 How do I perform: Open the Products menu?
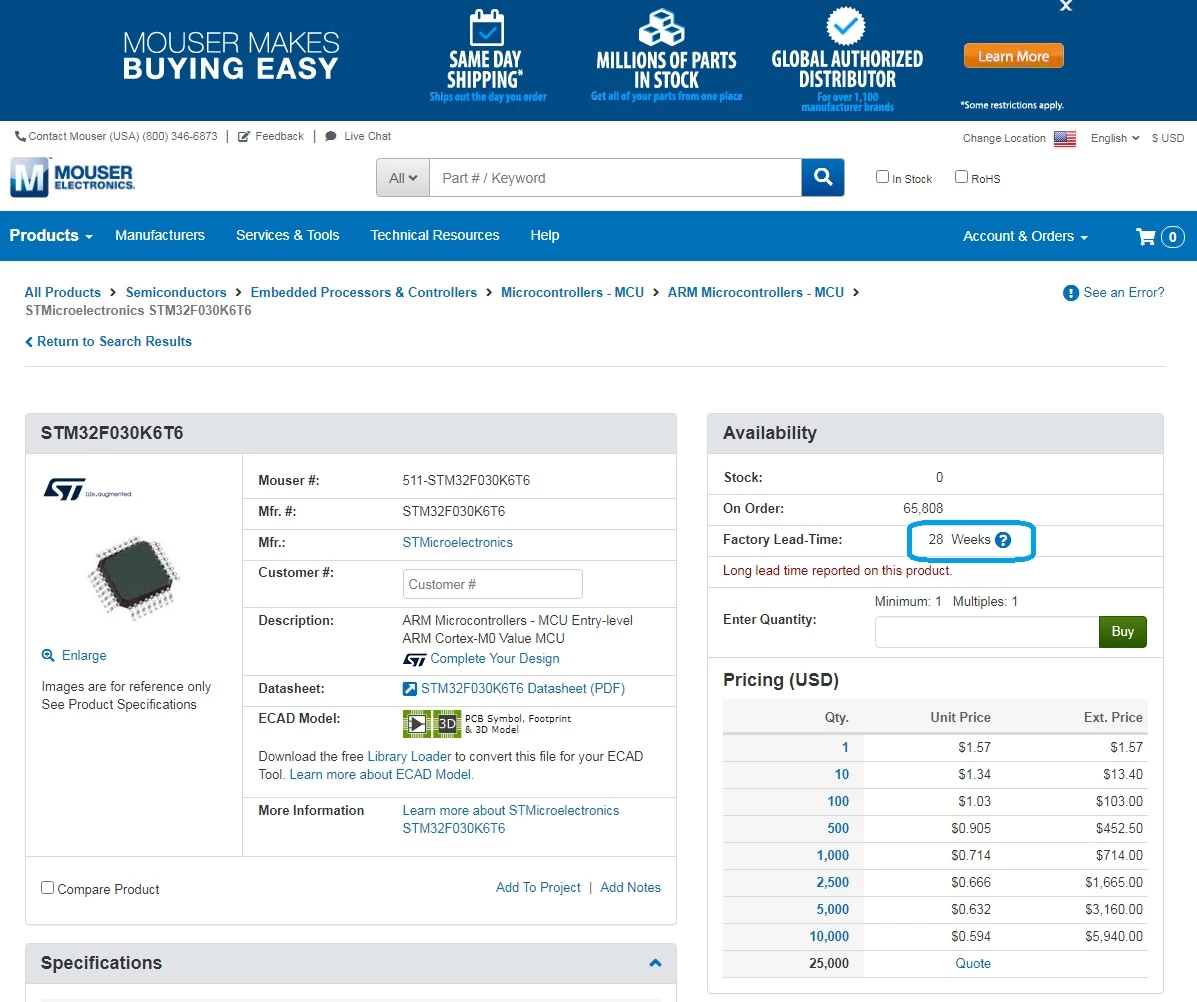pyautogui.click(x=50, y=236)
